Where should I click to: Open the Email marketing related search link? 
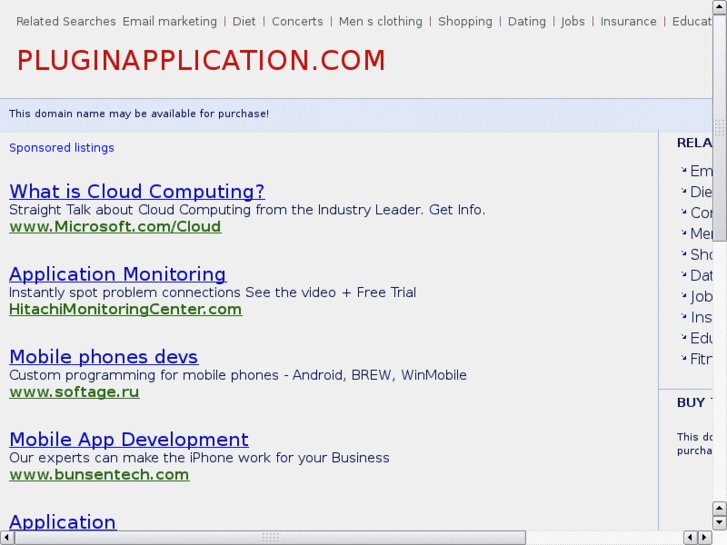[x=170, y=22]
